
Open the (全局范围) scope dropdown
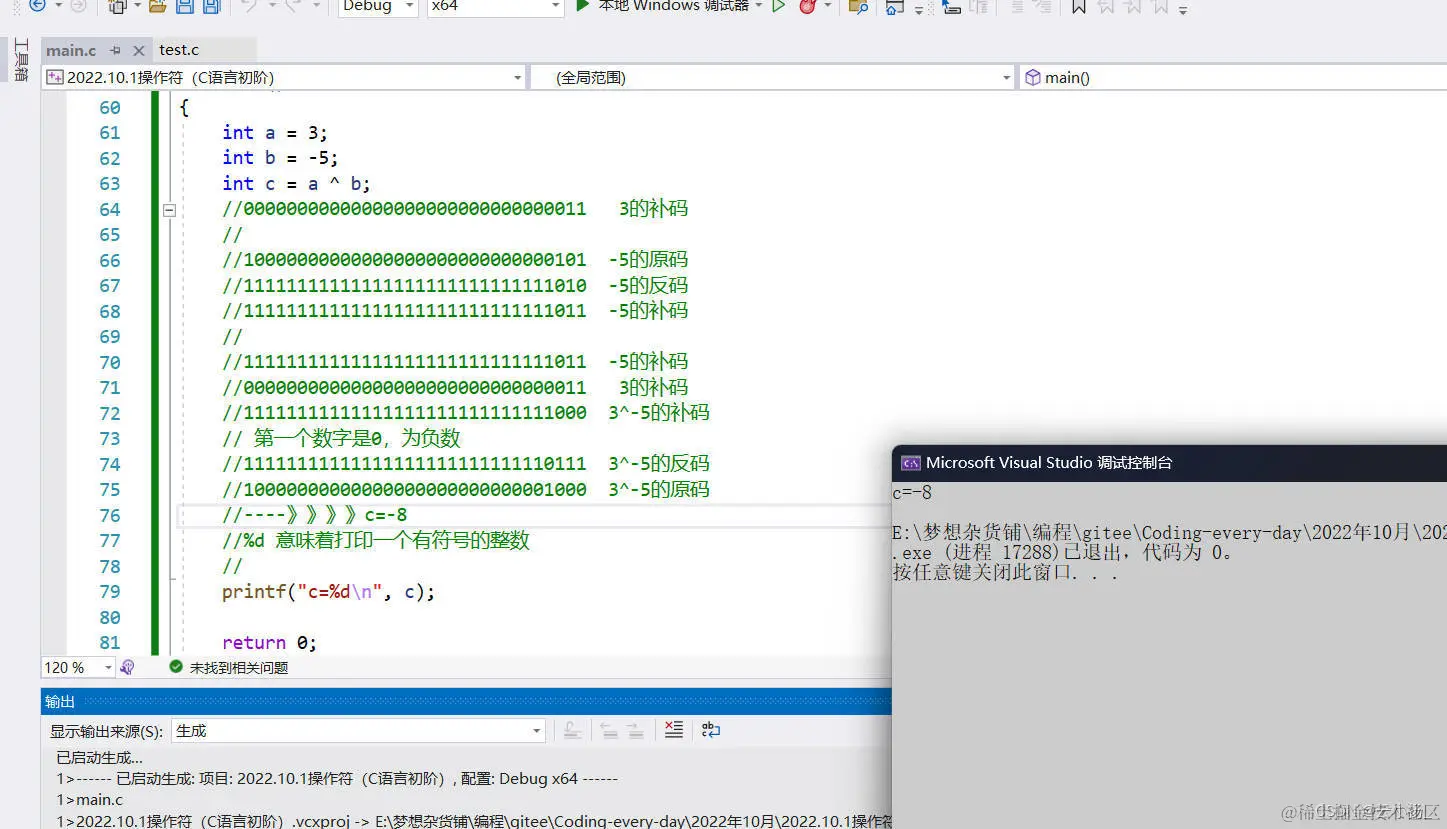[x=772, y=77]
